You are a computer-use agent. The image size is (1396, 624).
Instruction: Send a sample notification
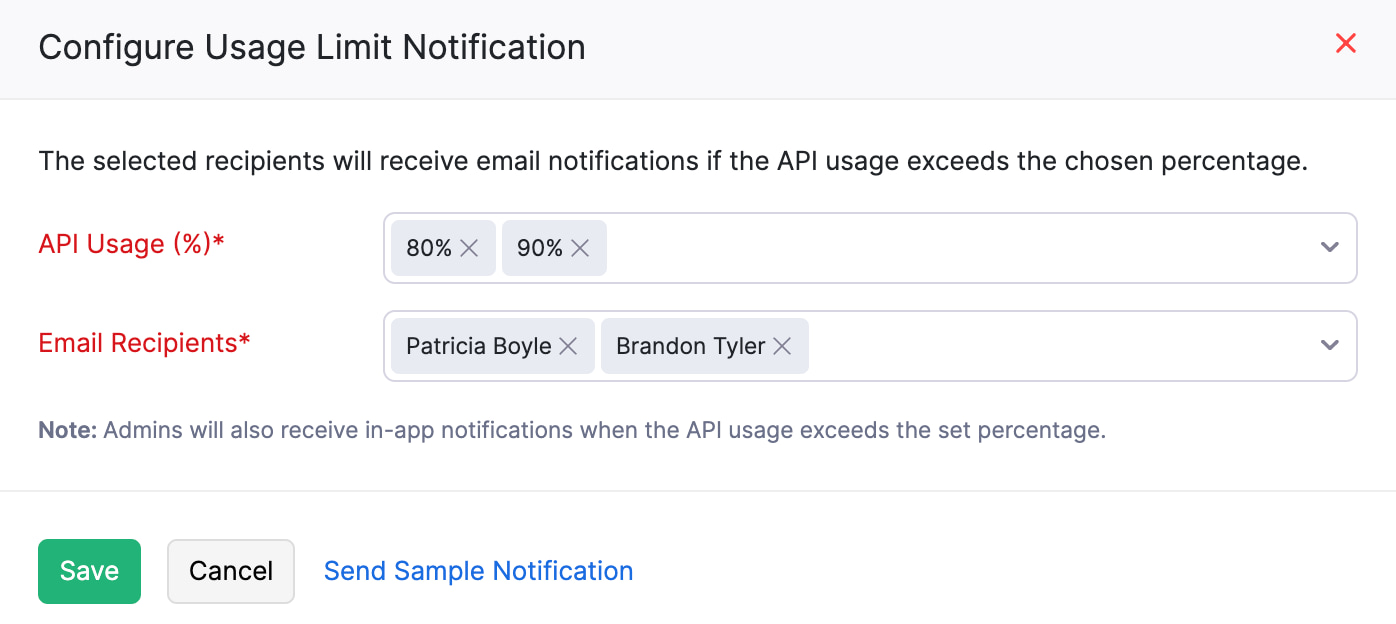coord(478,570)
